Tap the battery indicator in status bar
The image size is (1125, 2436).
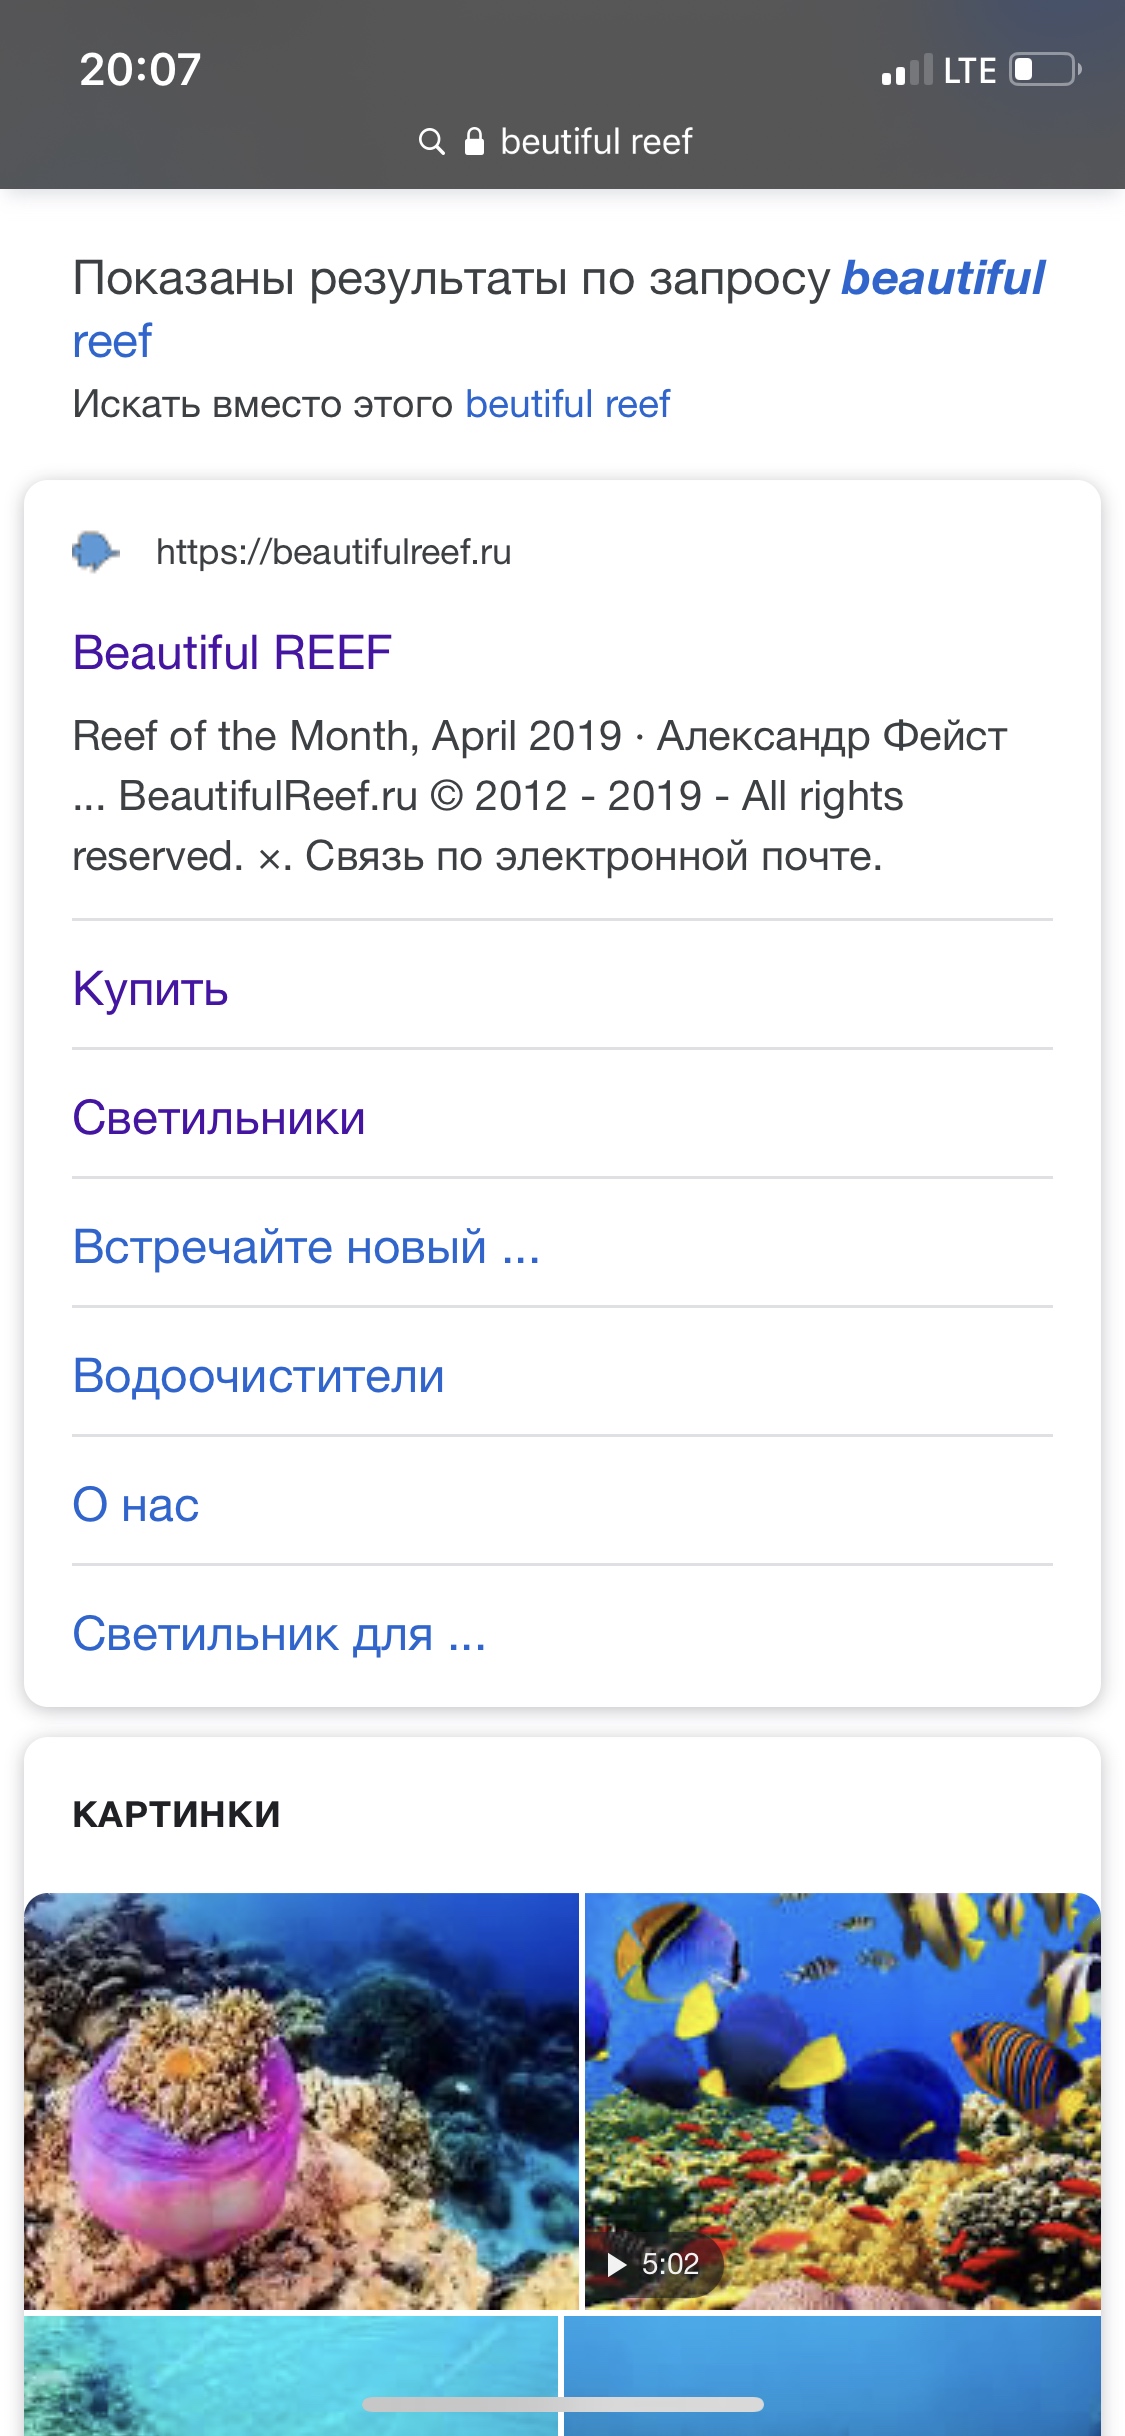coord(1045,70)
